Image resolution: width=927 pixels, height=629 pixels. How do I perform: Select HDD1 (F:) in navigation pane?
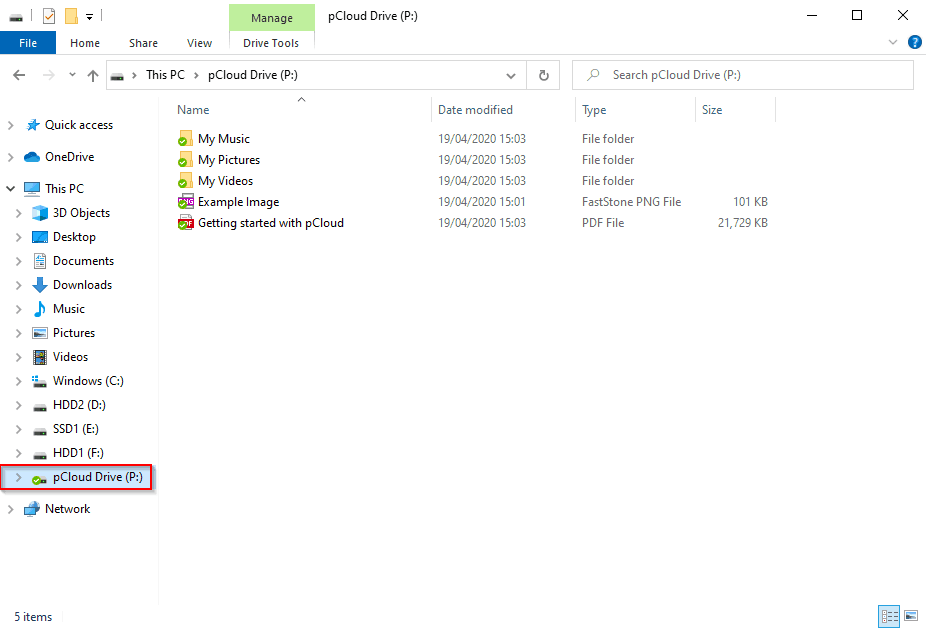coord(77,453)
